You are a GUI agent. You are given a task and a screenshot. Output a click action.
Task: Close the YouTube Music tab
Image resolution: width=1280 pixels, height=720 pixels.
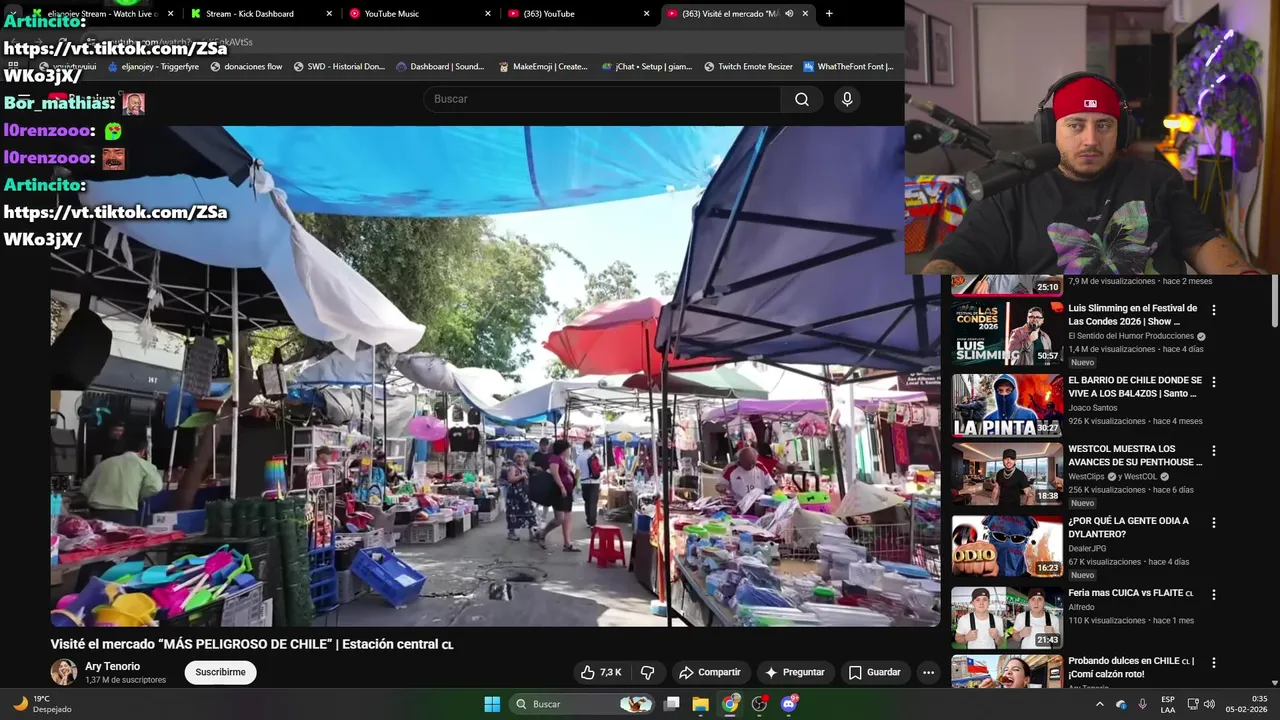(x=488, y=14)
